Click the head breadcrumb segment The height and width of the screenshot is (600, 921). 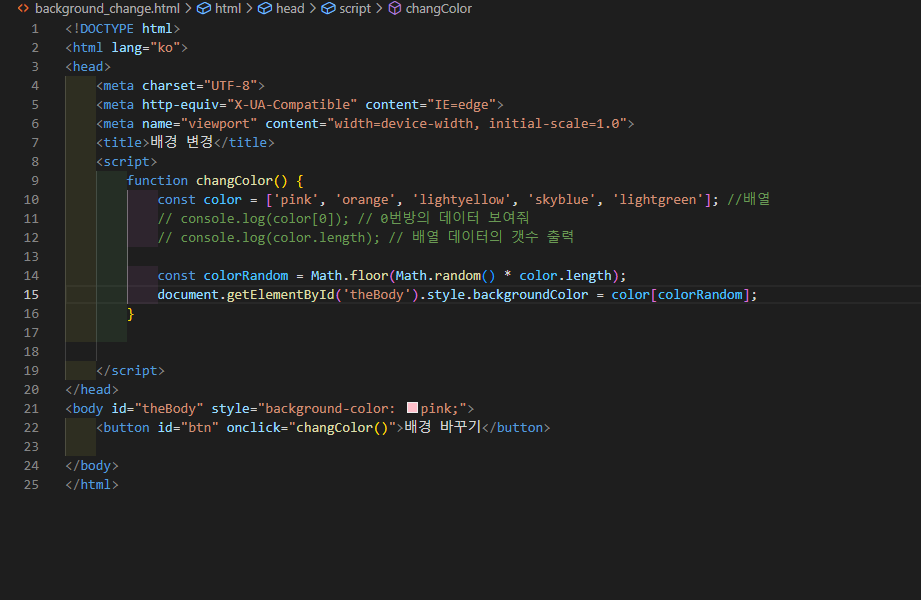[290, 9]
